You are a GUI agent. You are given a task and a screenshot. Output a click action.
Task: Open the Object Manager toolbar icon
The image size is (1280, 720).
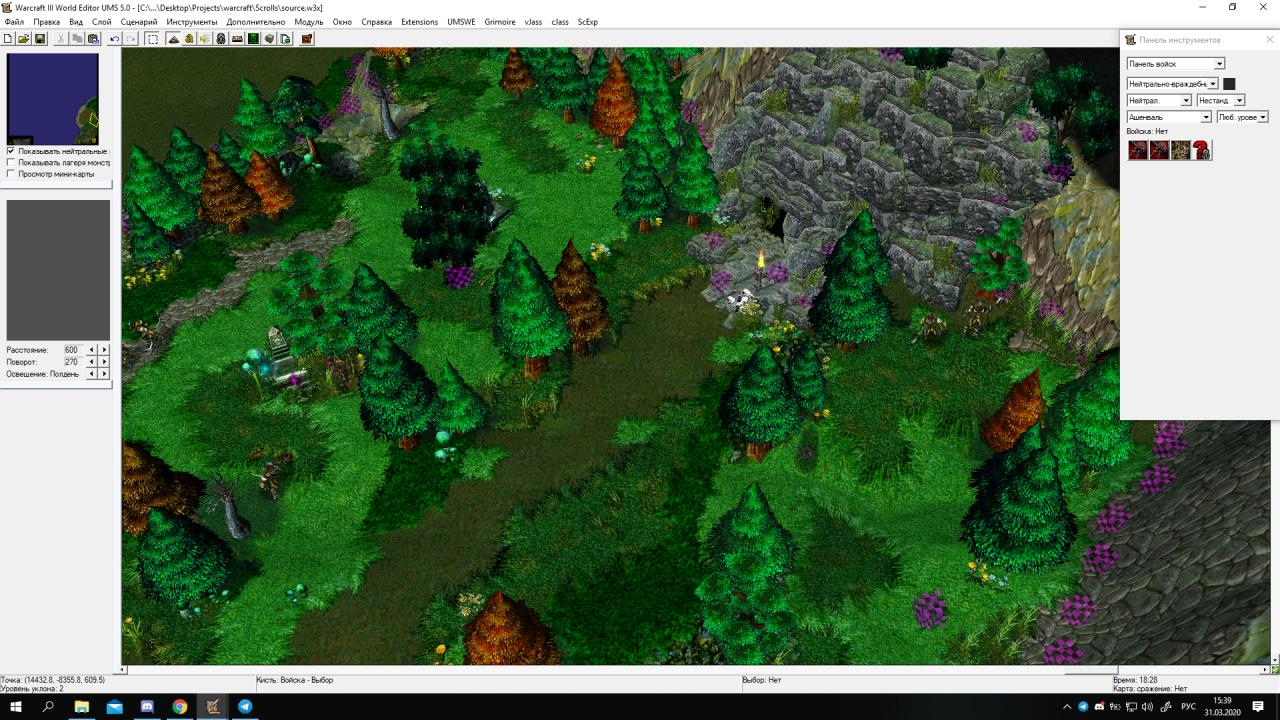coord(269,39)
